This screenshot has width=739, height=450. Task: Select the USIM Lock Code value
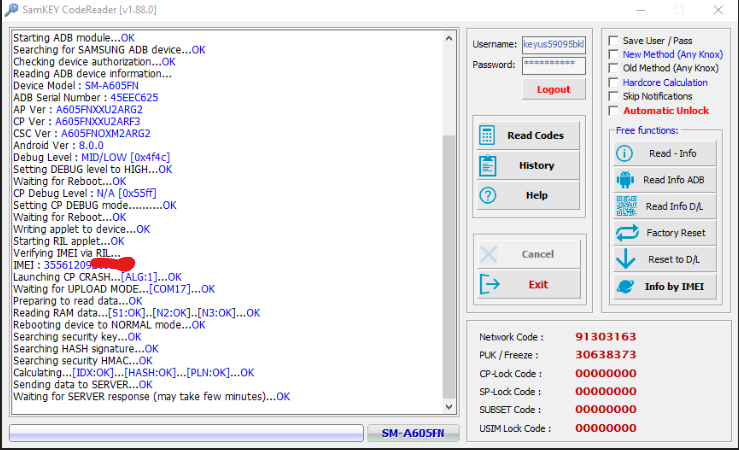[606, 428]
